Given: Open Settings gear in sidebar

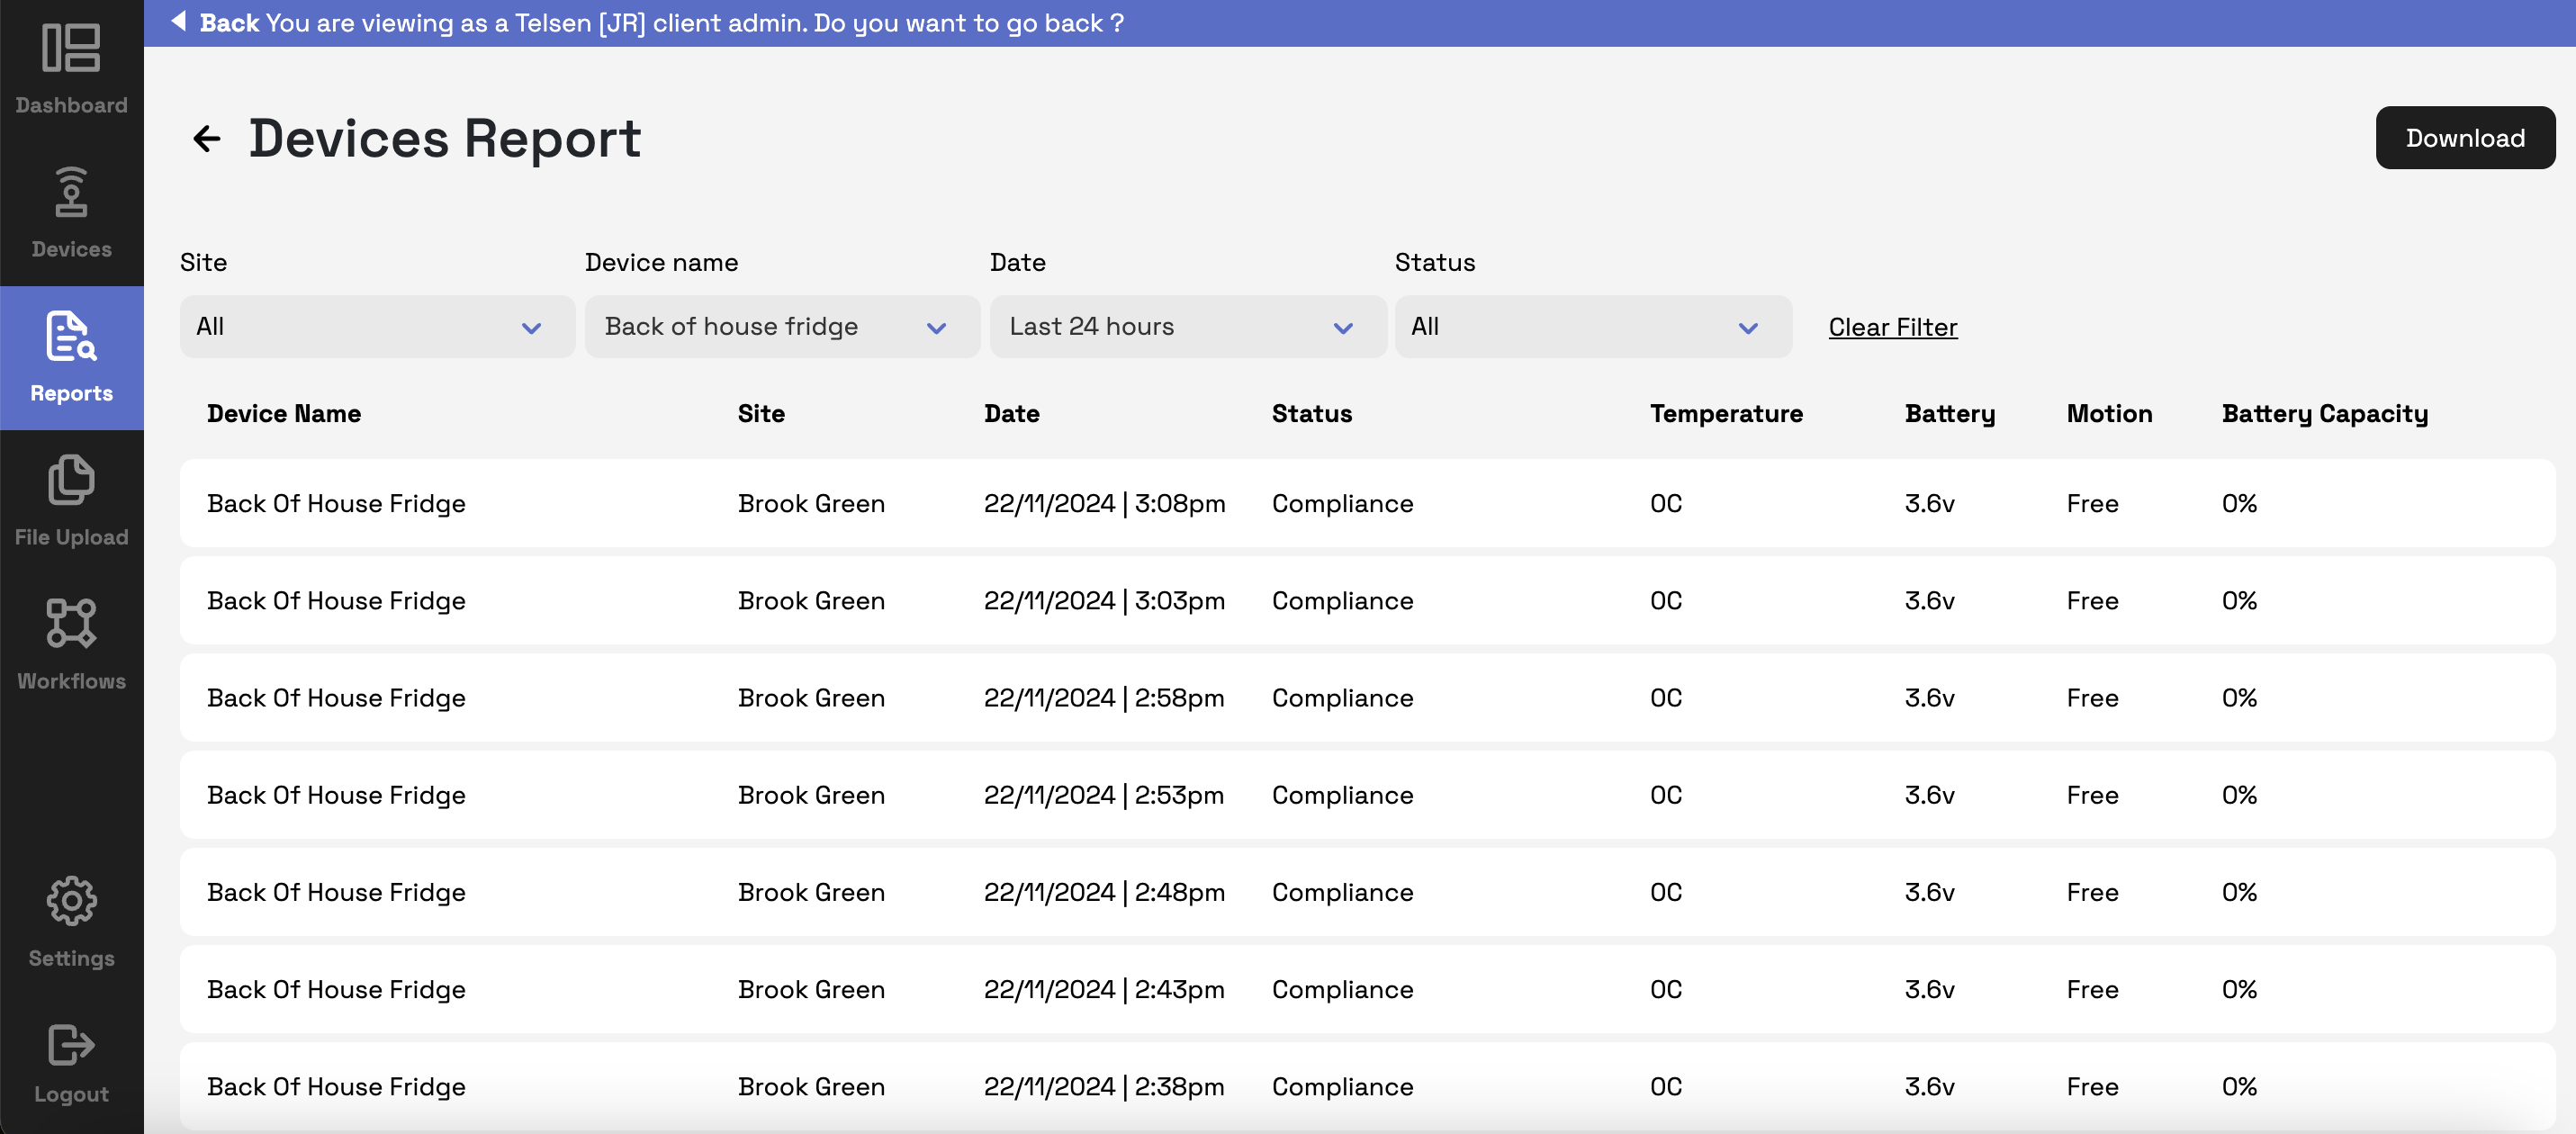Looking at the screenshot, I should [x=71, y=902].
